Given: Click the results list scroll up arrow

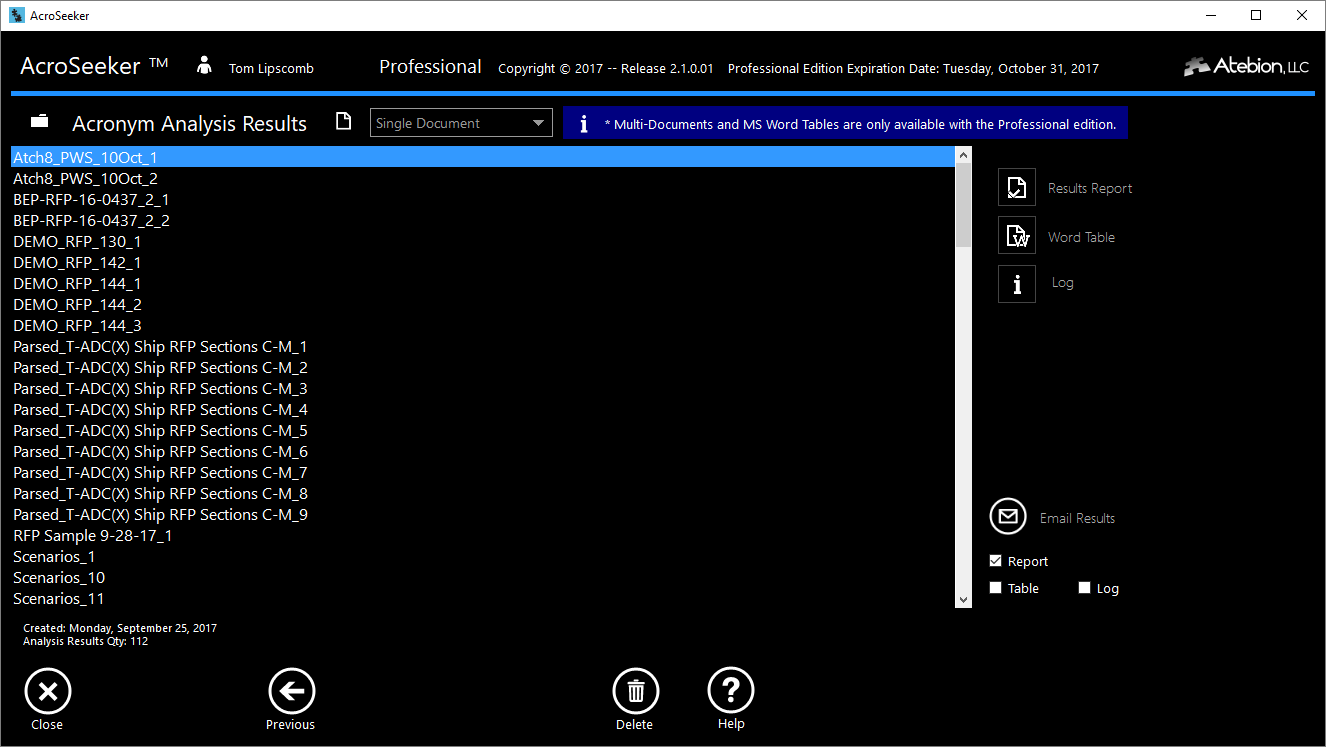Looking at the screenshot, I should (x=964, y=155).
